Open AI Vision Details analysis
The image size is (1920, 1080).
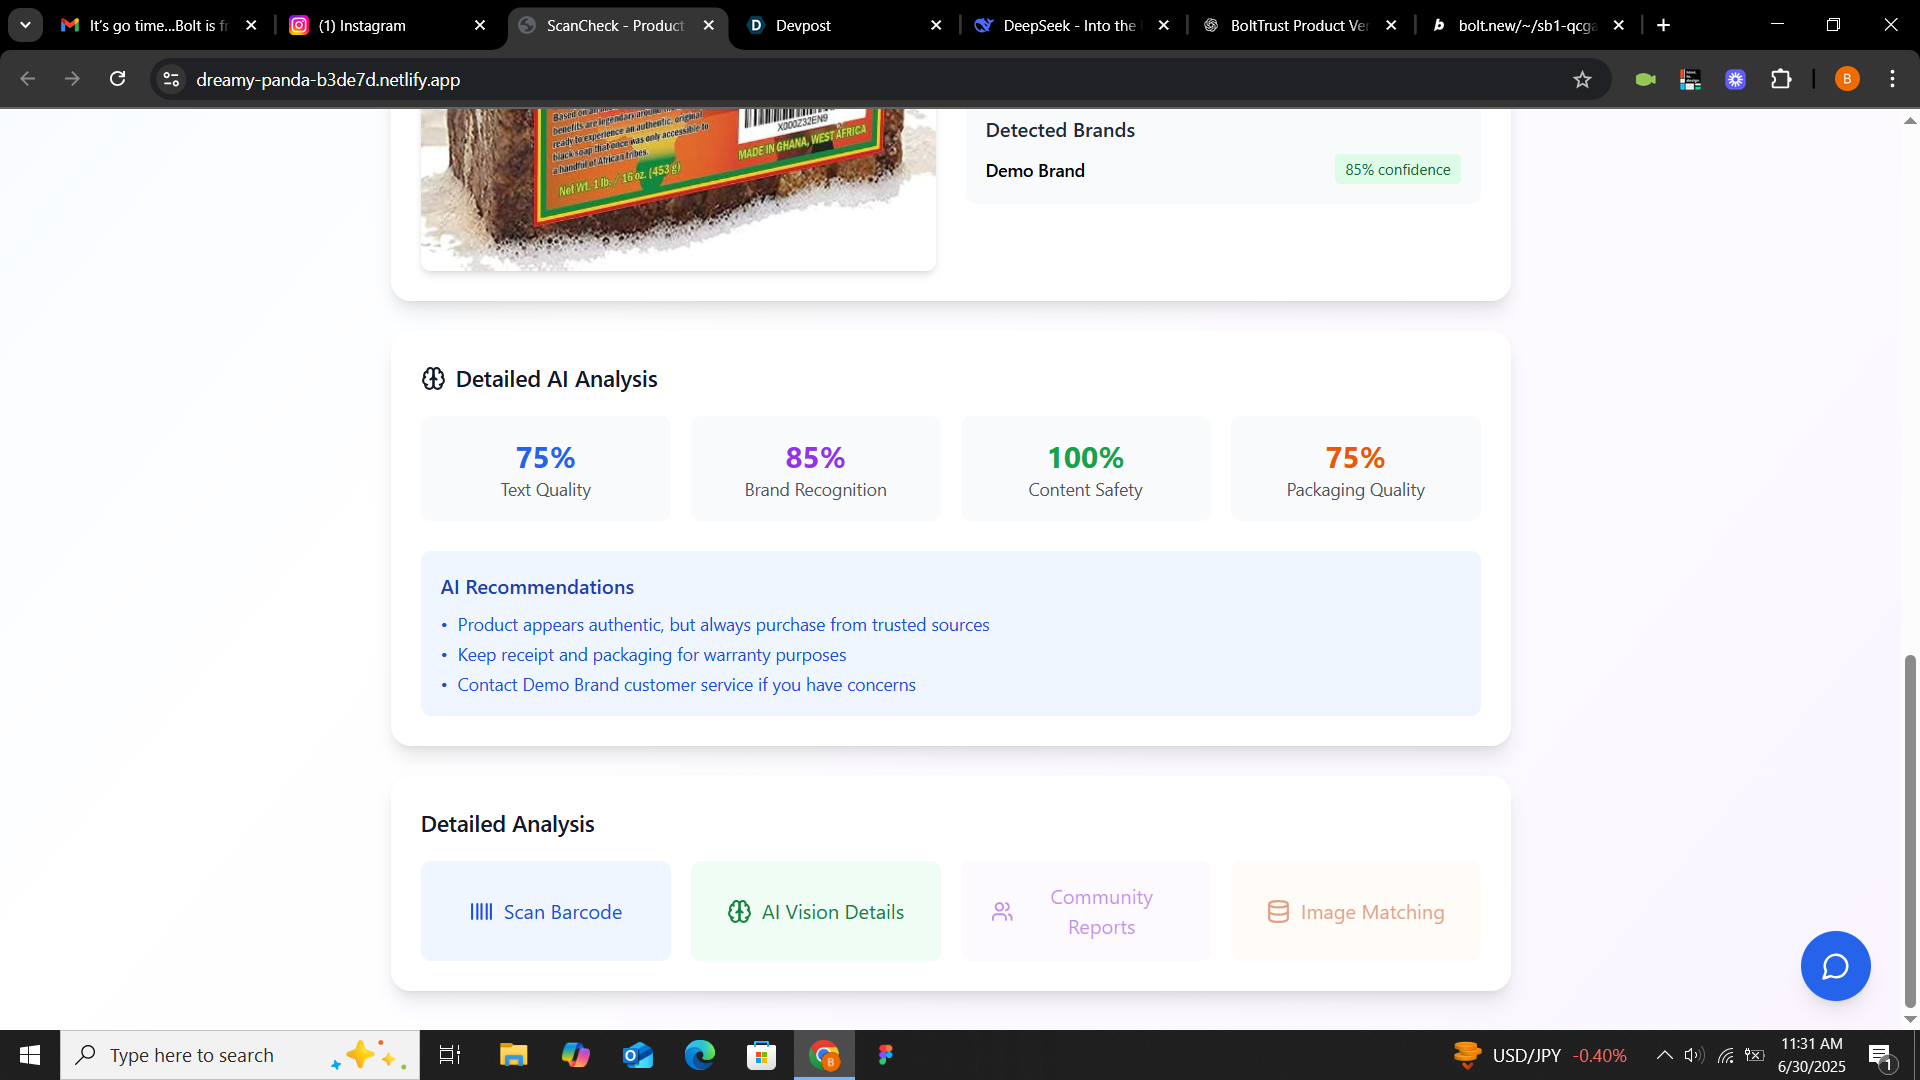tap(816, 911)
